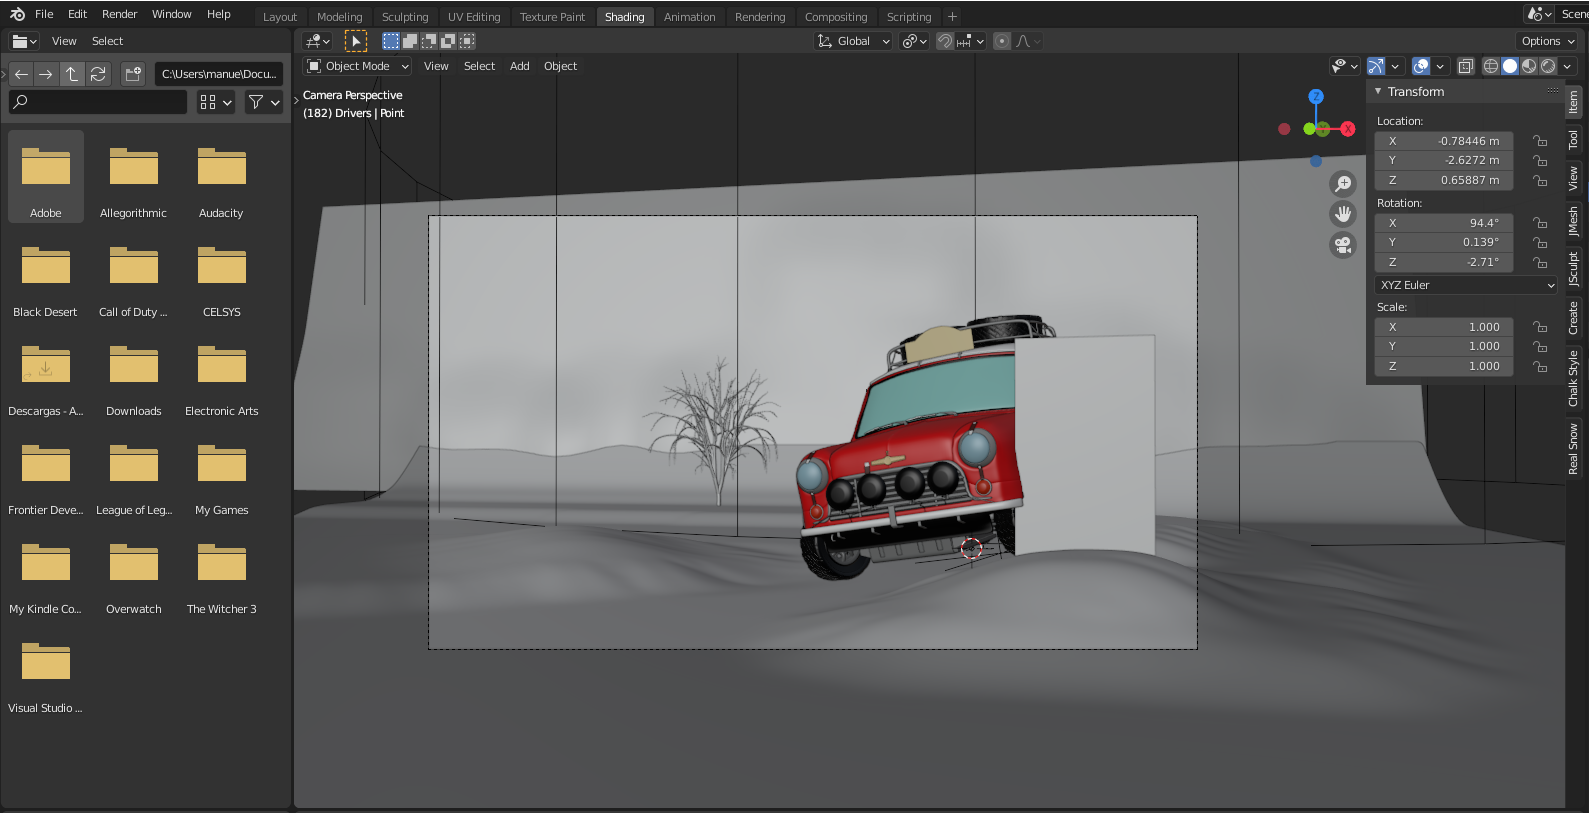Create a new folder in file browser

coord(133,74)
